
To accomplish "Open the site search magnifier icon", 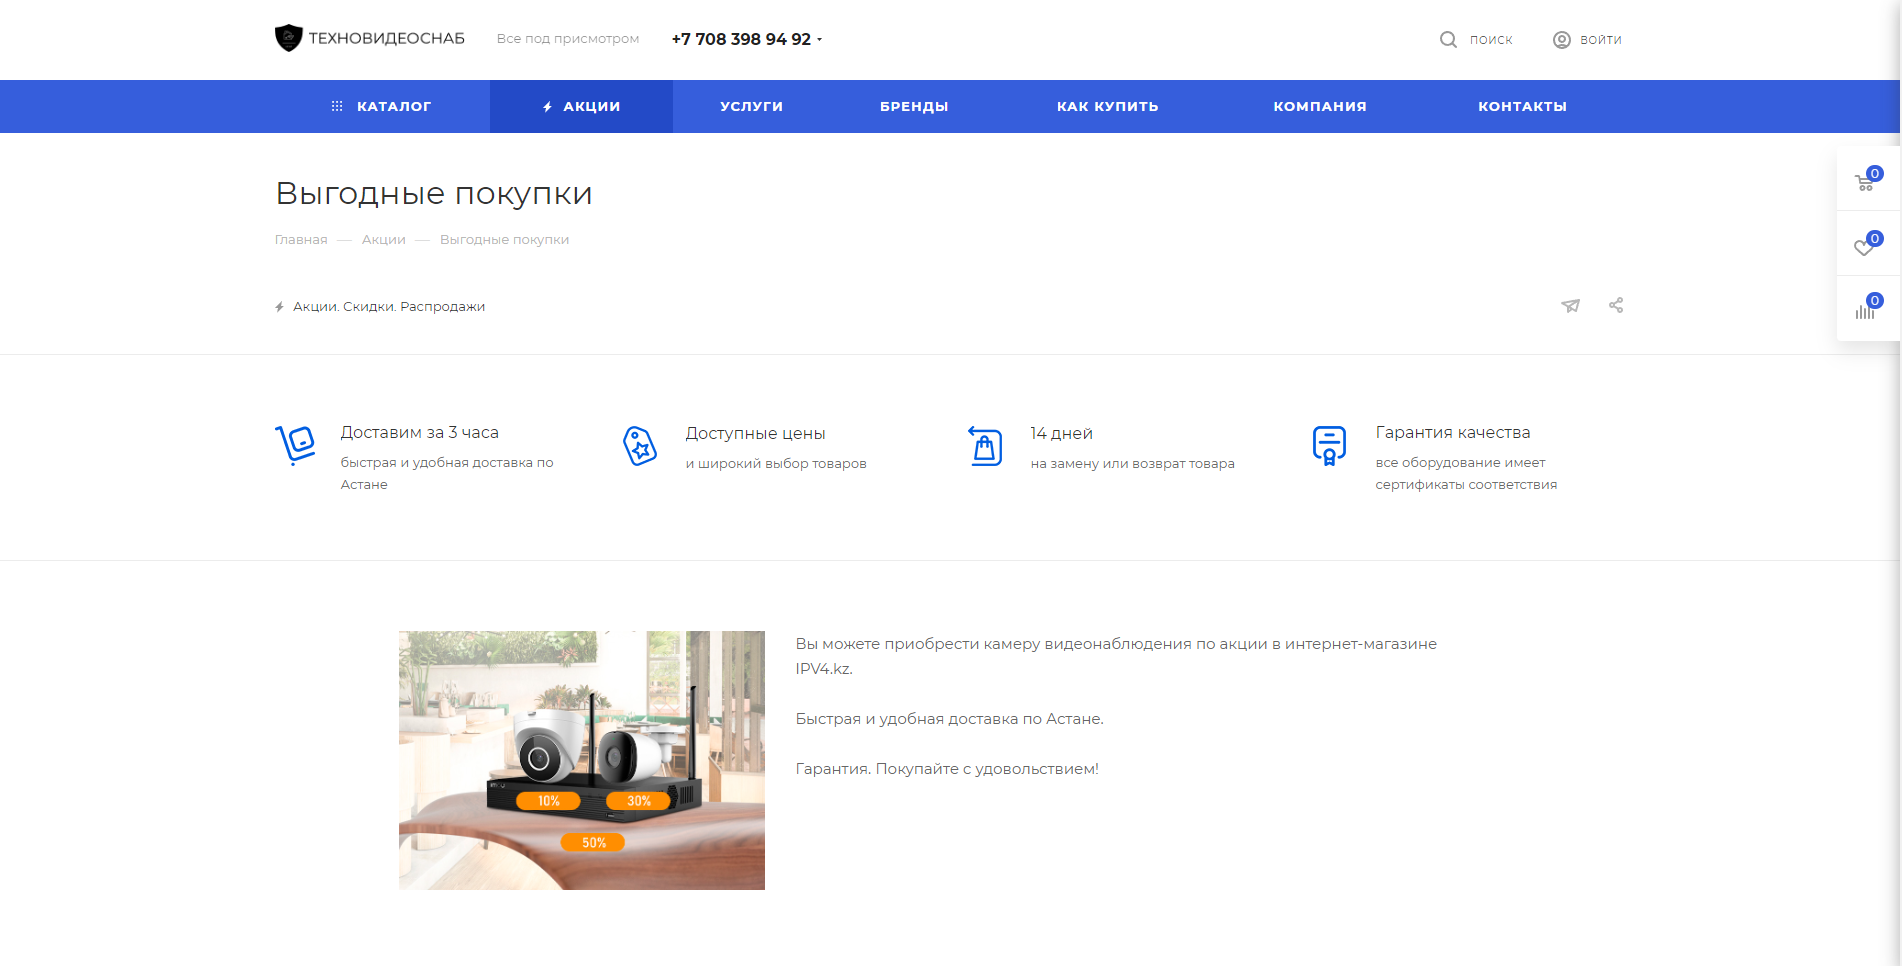I will [1448, 40].
